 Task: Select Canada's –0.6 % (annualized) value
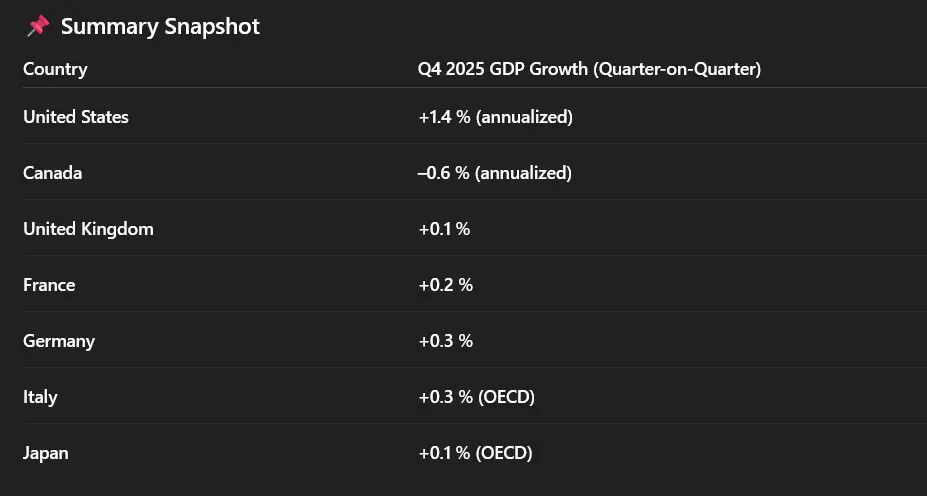point(495,173)
